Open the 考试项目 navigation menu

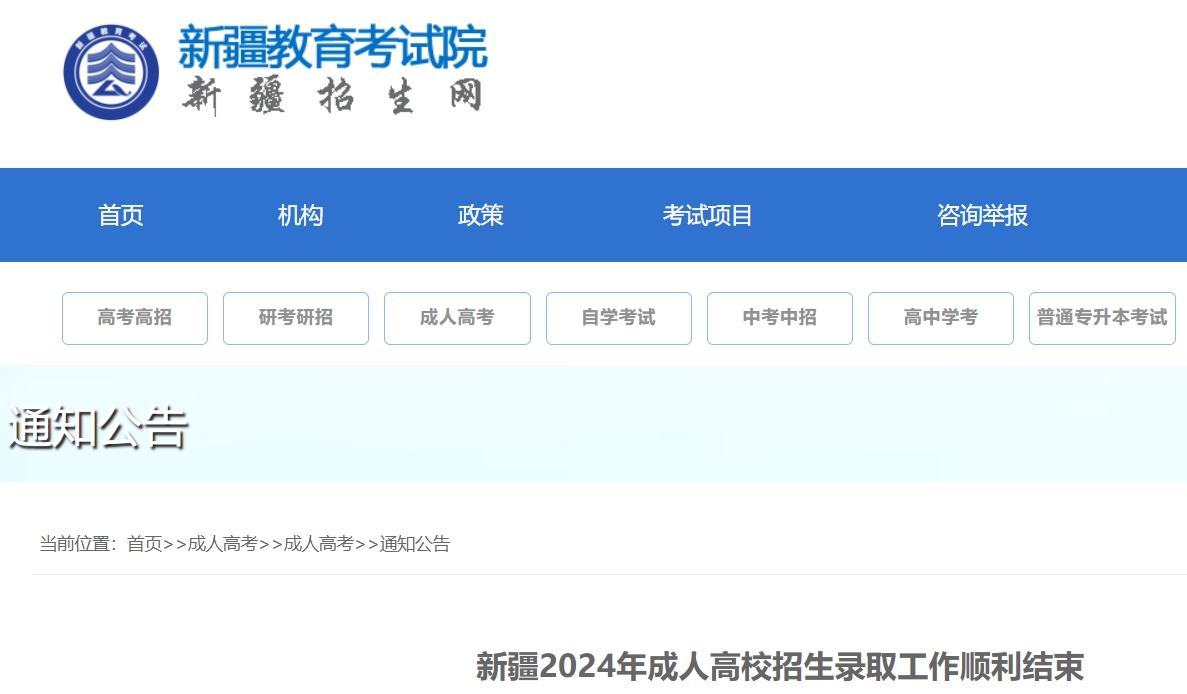pos(707,215)
